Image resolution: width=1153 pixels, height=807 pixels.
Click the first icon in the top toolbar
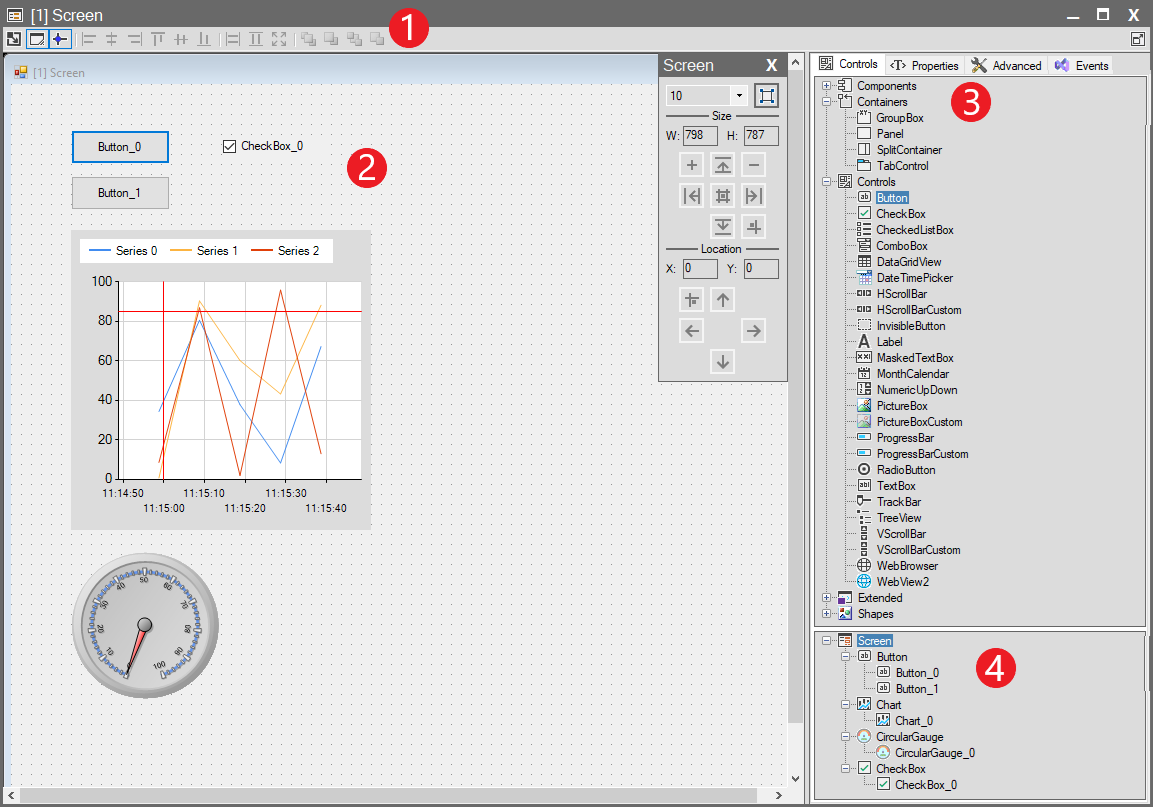[x=14, y=39]
